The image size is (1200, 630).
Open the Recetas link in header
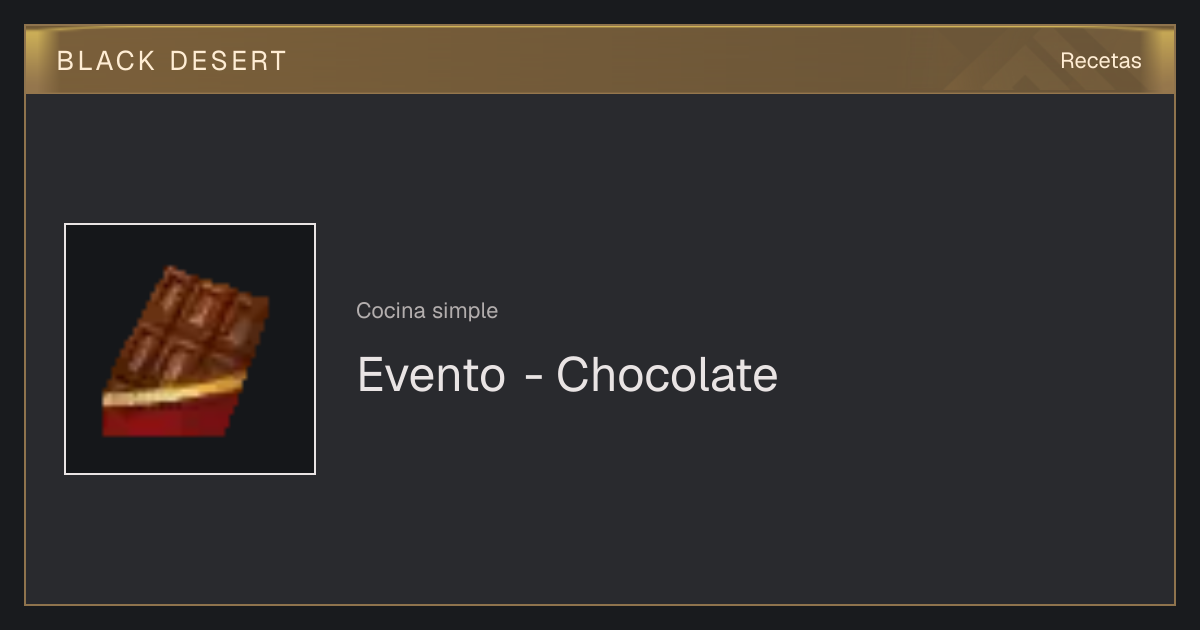tap(1100, 61)
